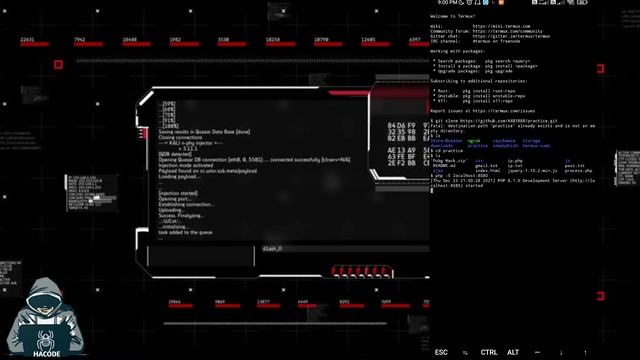Screen dimensions: 640x360
Task: Select the 'Downloads' directory name
Action: tap(442, 146)
